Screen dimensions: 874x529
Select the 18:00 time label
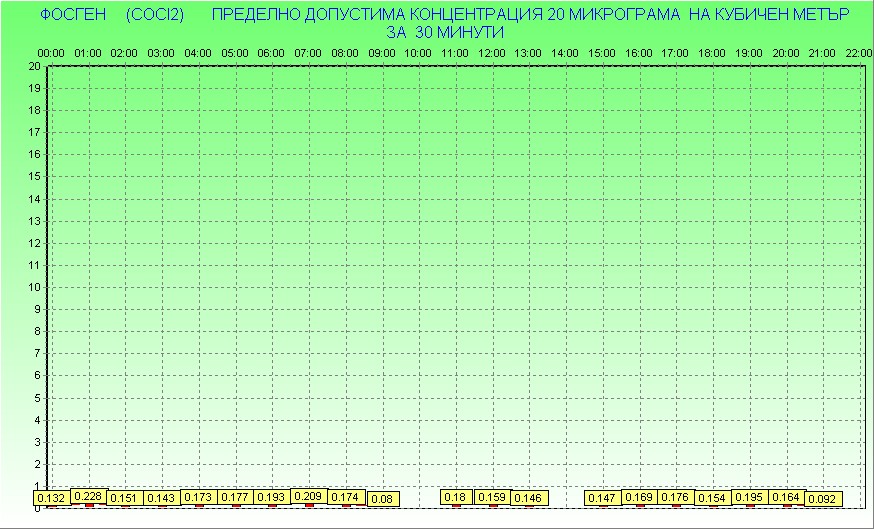[712, 54]
